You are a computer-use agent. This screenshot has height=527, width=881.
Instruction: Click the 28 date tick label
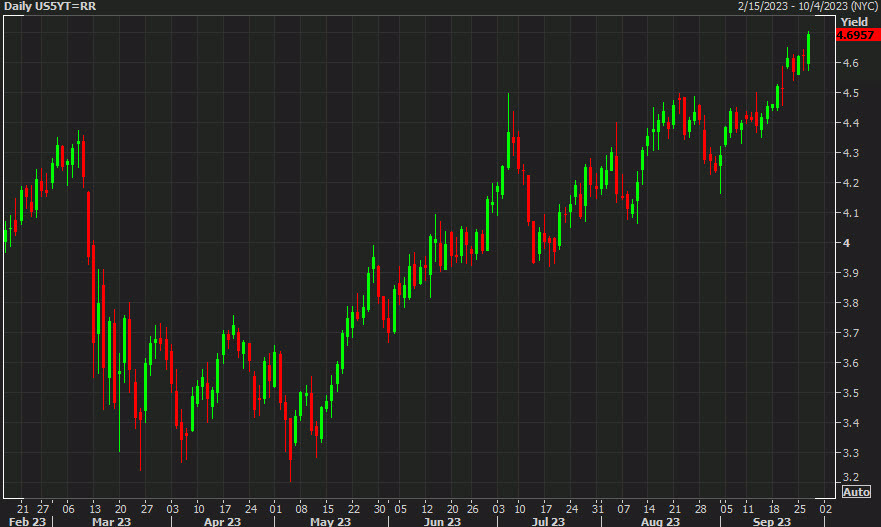point(700,509)
